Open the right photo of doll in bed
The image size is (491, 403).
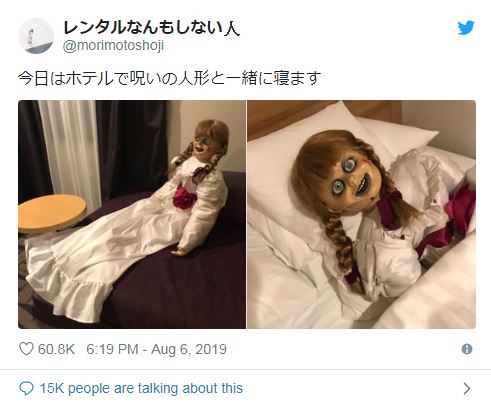pos(361,214)
